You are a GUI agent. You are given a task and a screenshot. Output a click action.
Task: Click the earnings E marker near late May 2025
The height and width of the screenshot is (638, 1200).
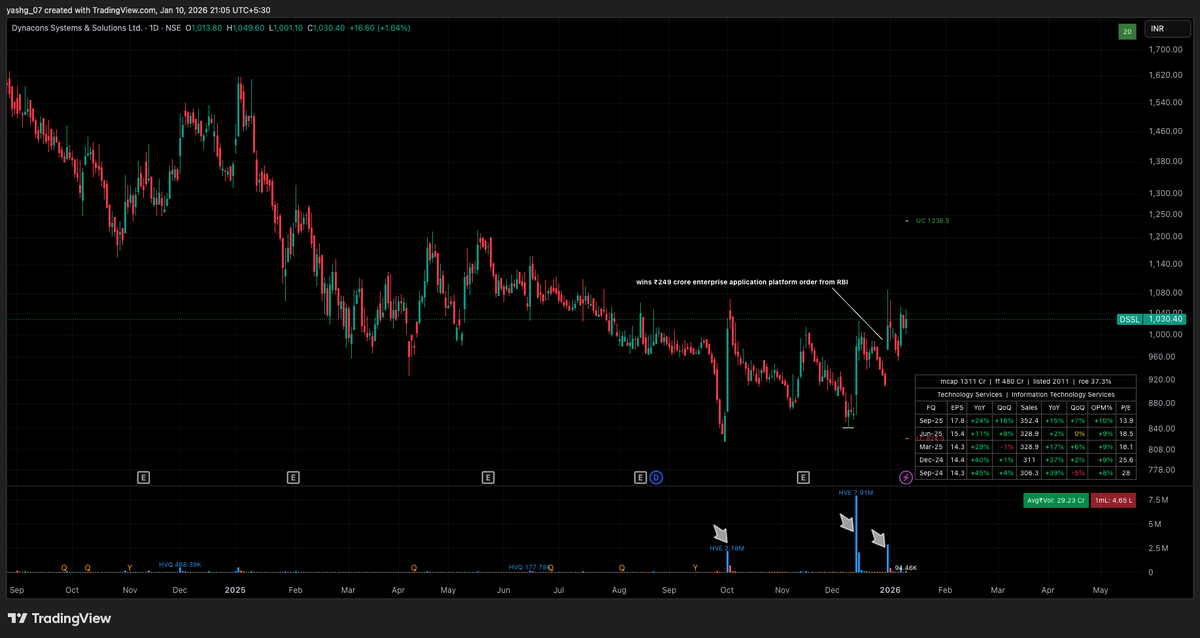coord(488,478)
